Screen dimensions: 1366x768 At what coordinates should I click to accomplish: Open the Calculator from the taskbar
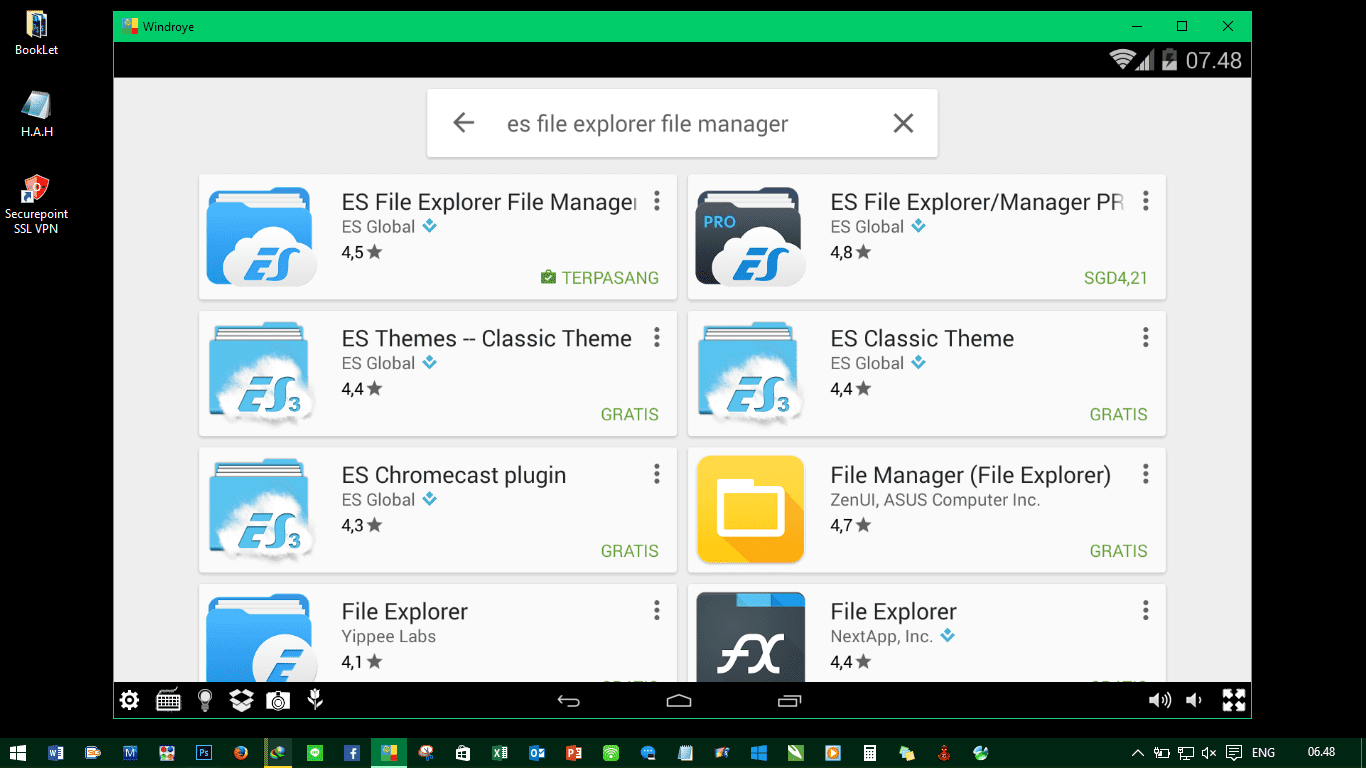[x=870, y=752]
